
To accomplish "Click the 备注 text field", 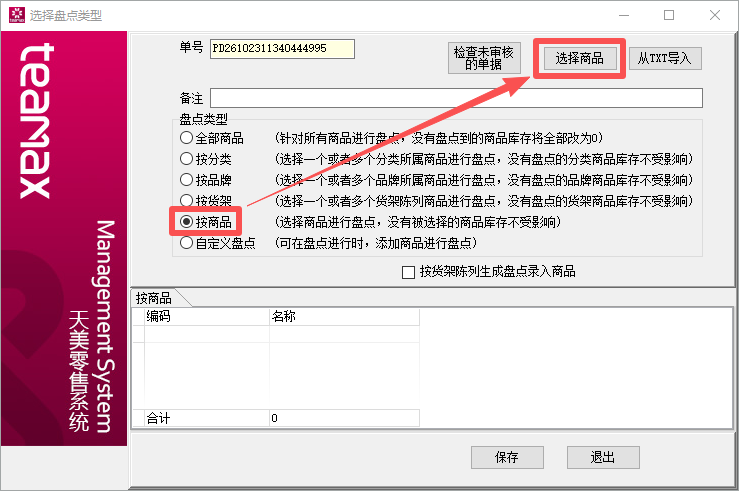I will 456,98.
